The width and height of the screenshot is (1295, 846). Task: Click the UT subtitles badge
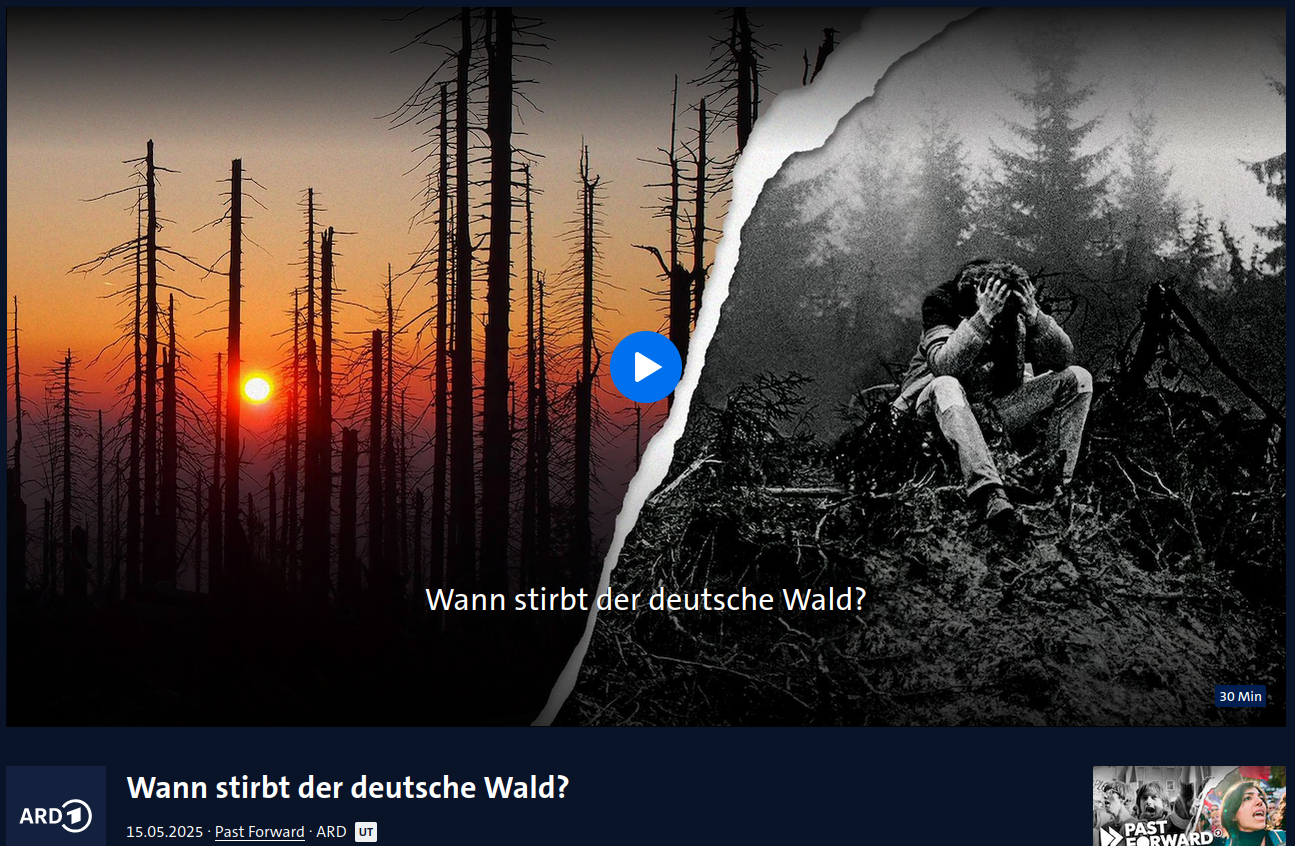coord(366,832)
